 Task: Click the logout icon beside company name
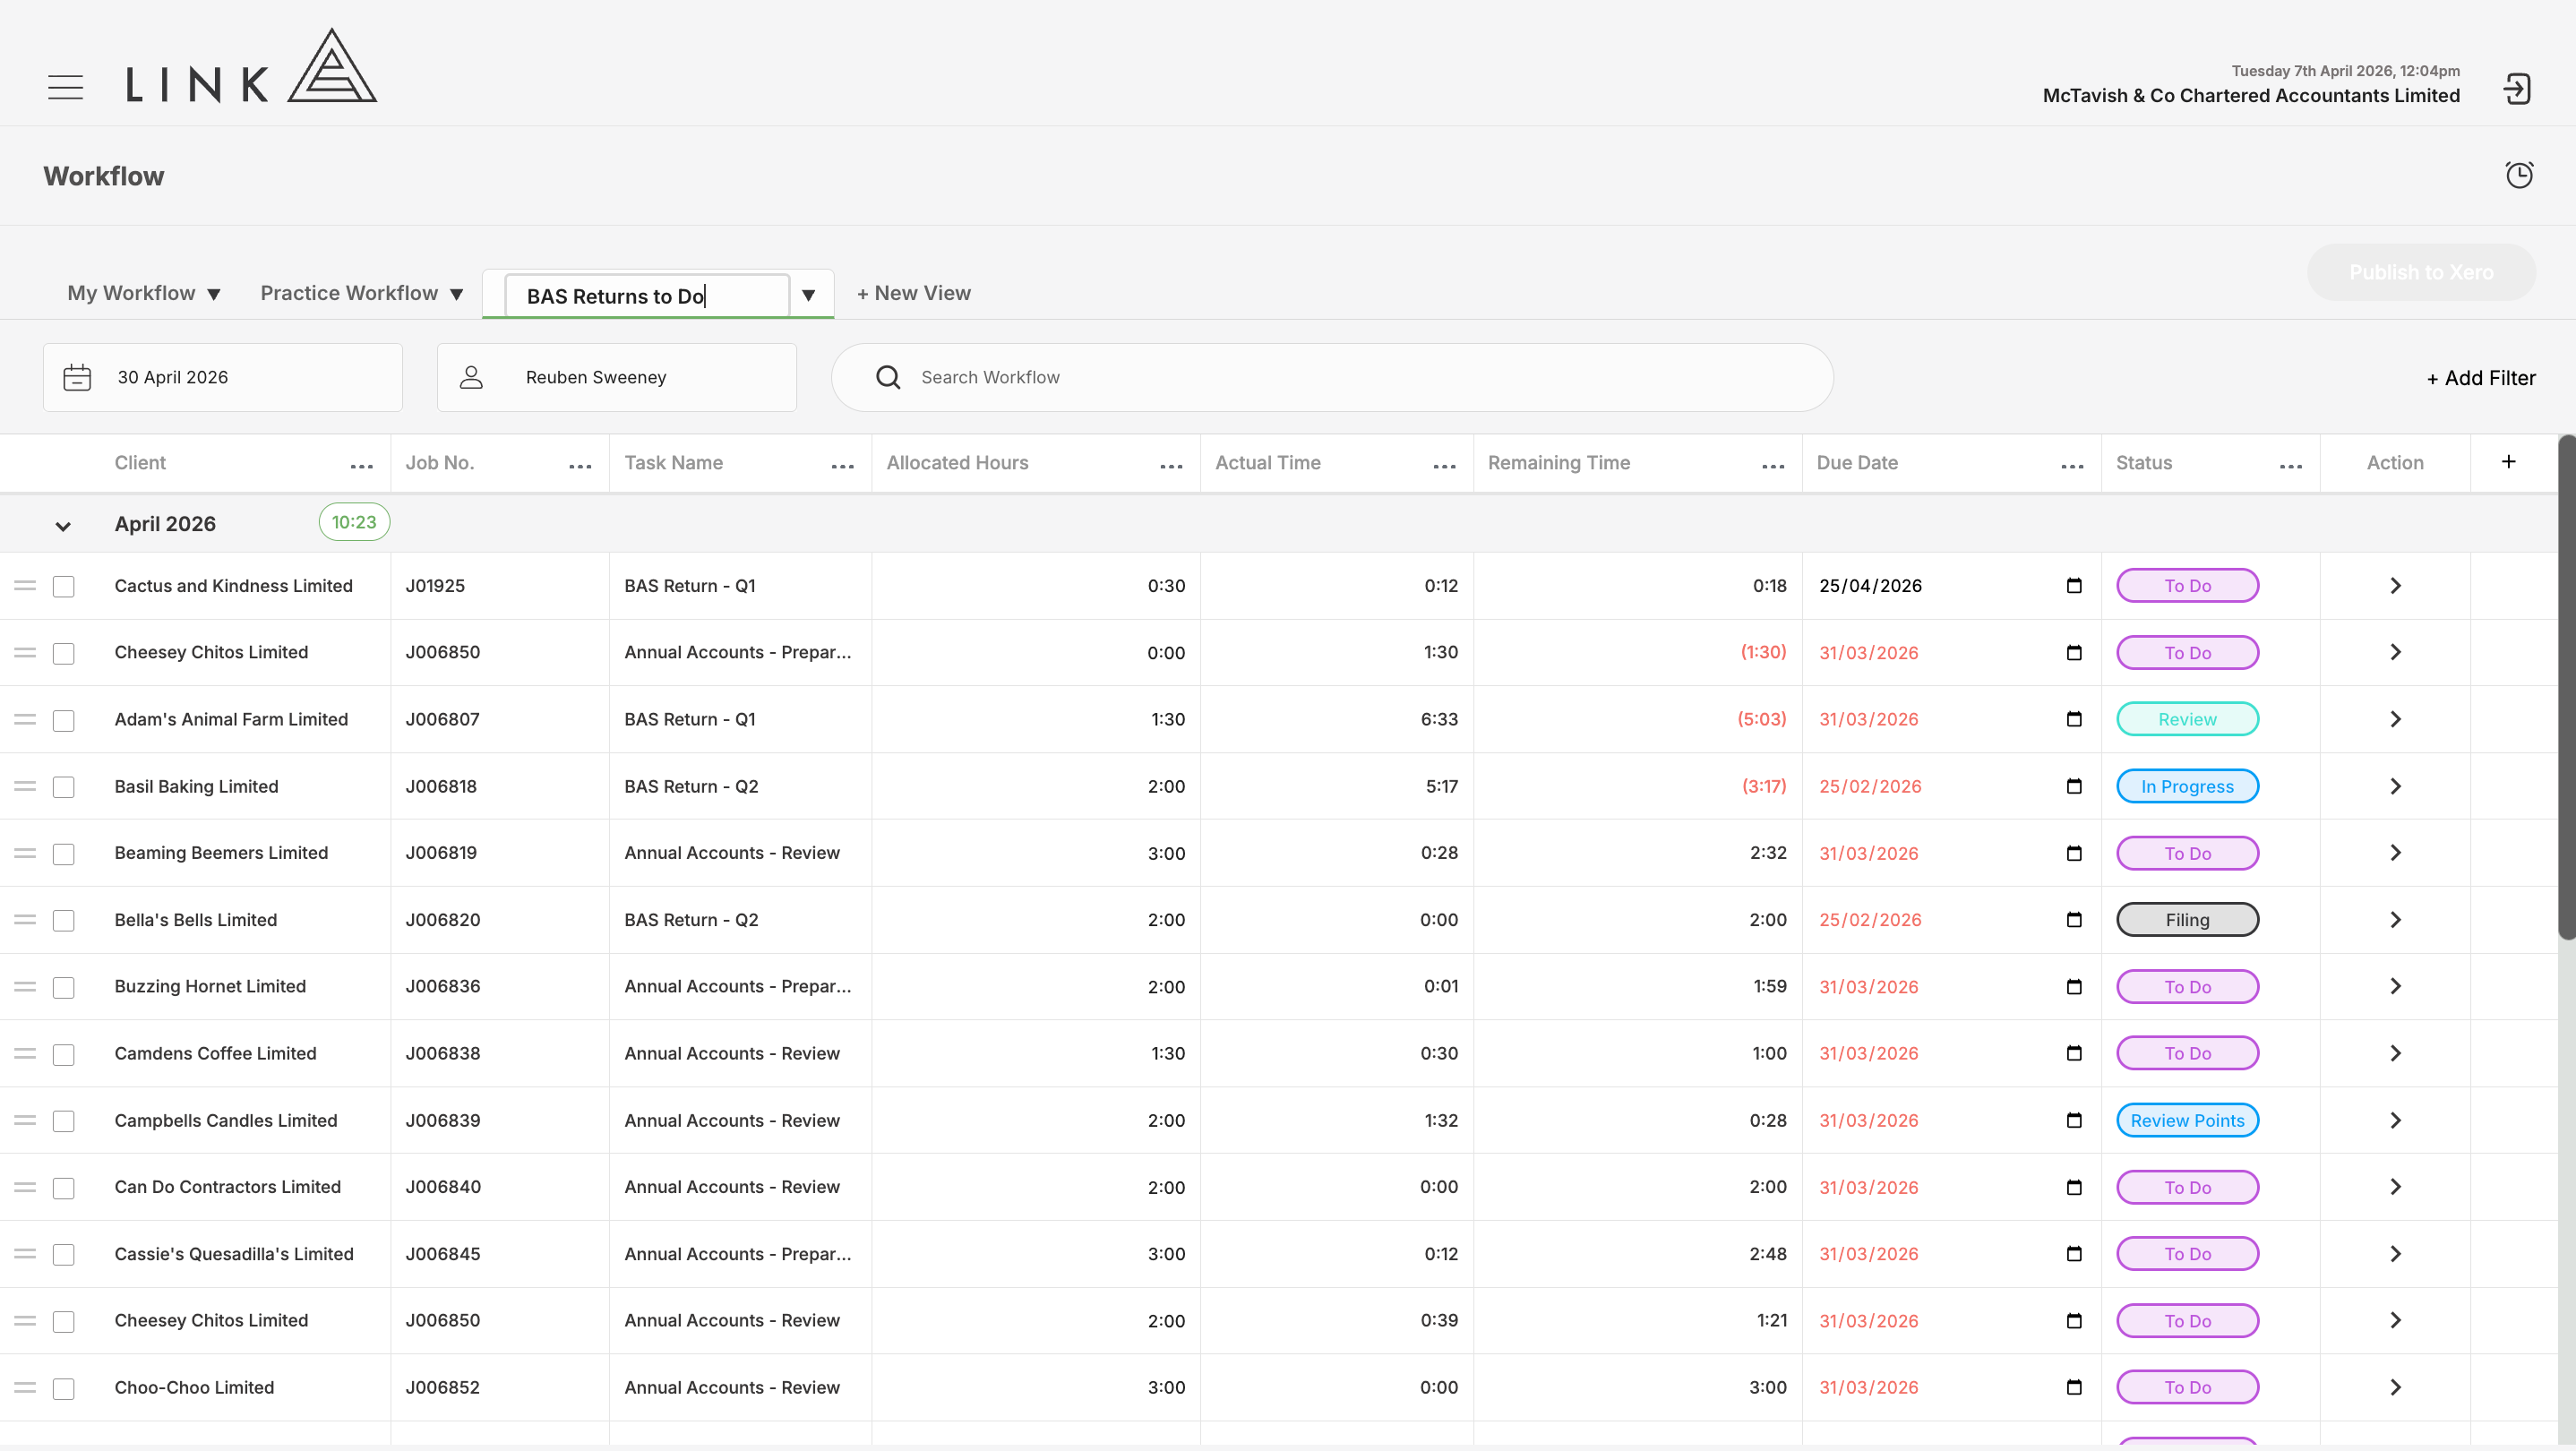[x=2517, y=89]
